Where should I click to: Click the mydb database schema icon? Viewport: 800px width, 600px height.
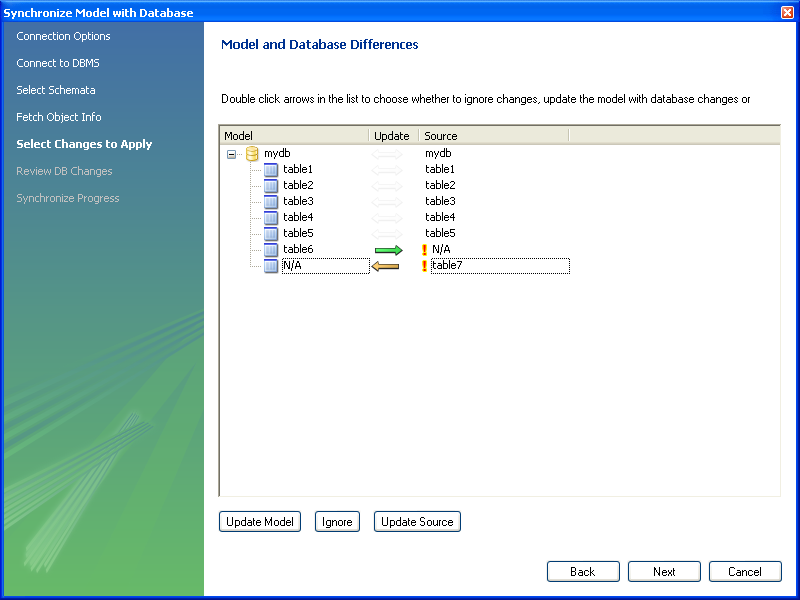click(252, 153)
